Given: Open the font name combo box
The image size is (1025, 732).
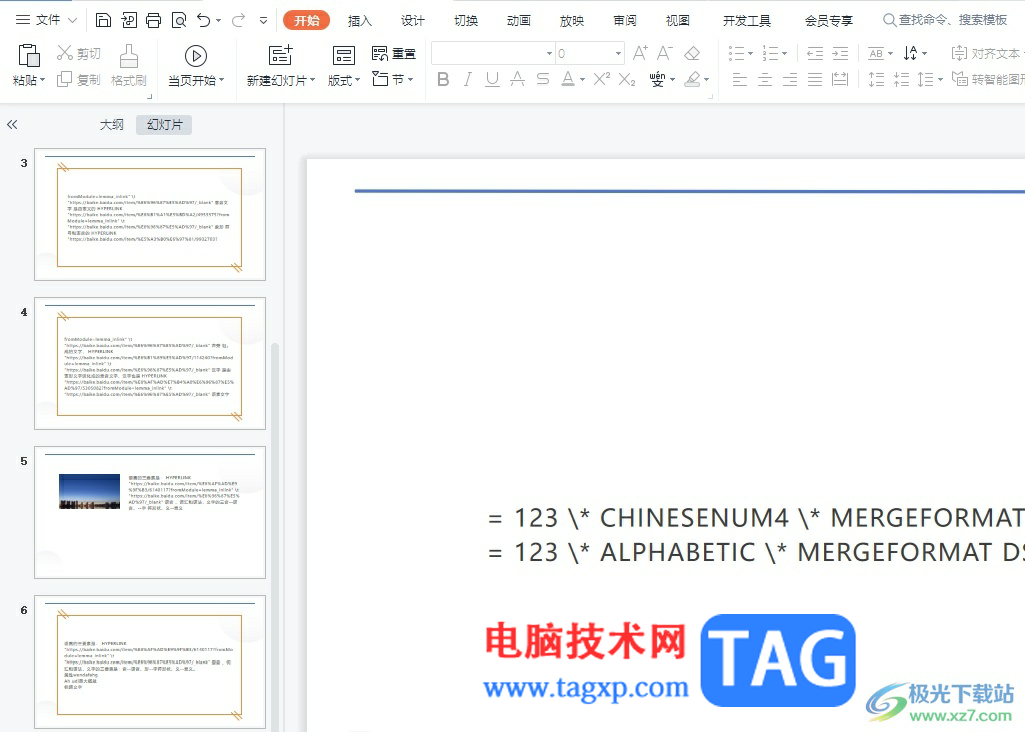Looking at the screenshot, I should 493,54.
